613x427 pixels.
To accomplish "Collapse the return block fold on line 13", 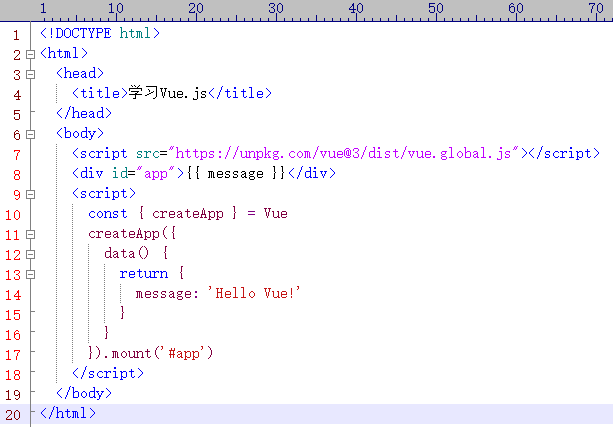I will click(x=30, y=274).
